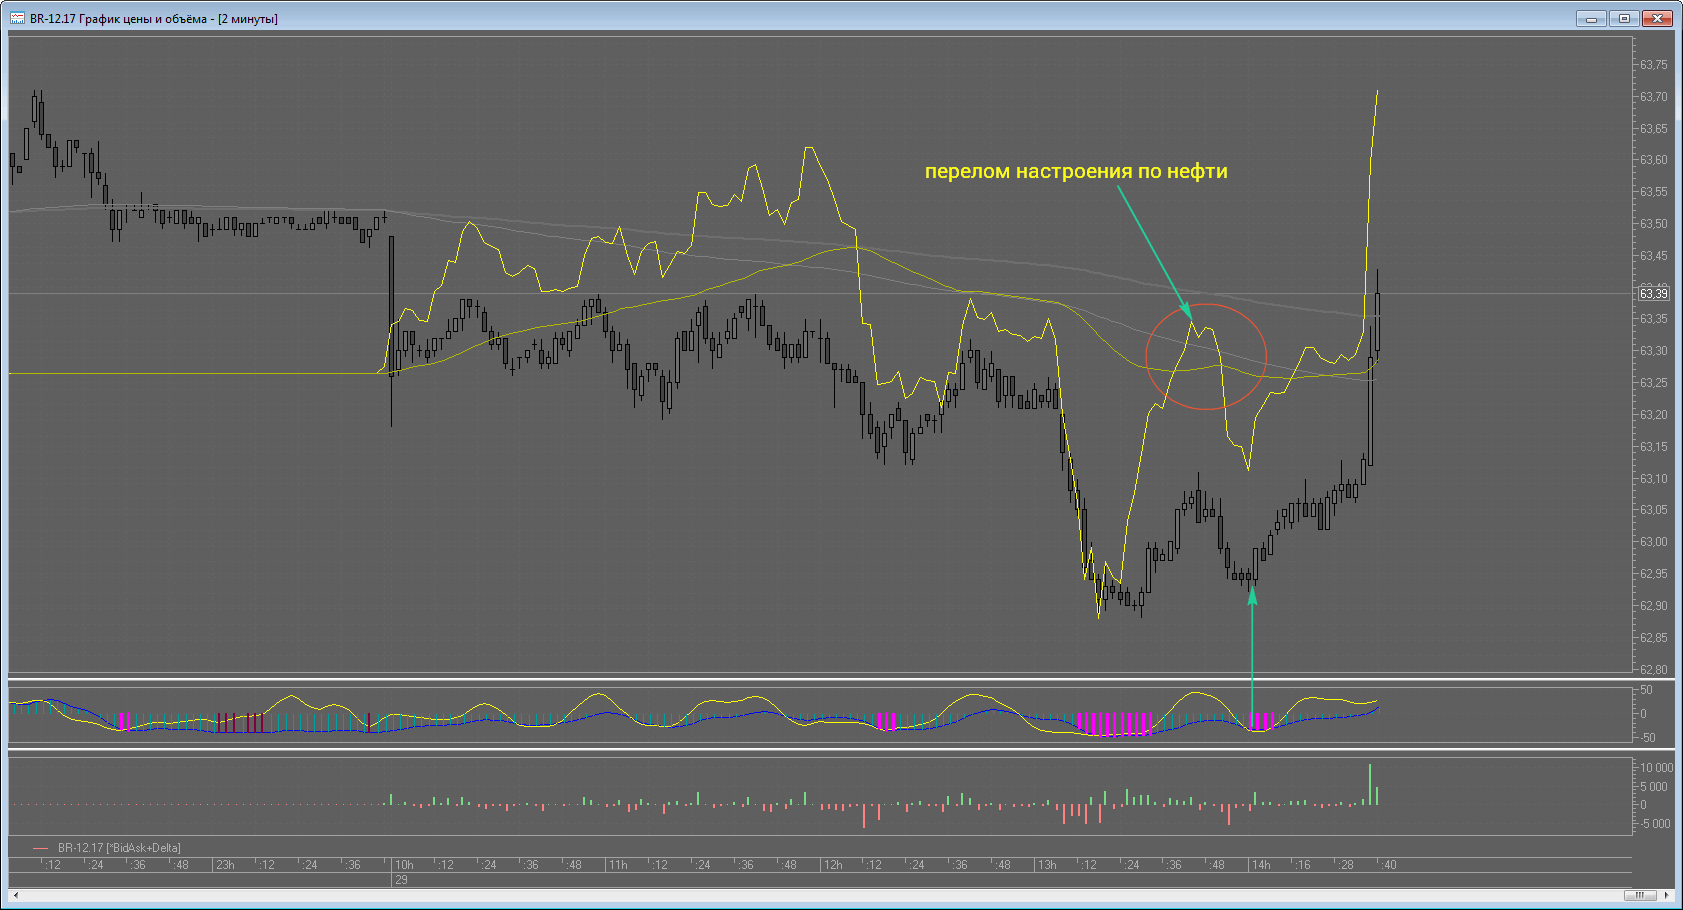Click the 10 000 volume axis label
This screenshot has height=910, width=1683.
tap(1656, 768)
